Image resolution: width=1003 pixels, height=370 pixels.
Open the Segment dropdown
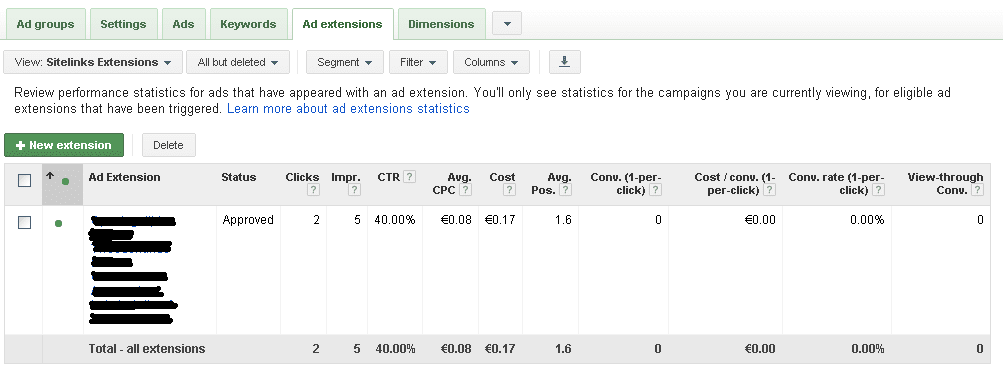(345, 62)
